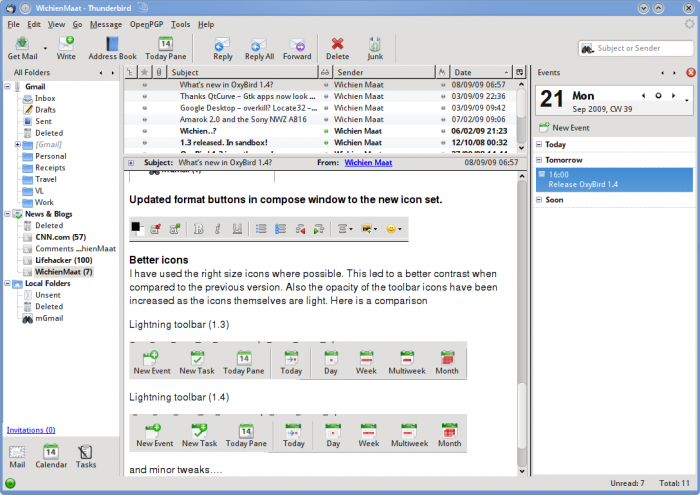Open the File menu
The width and height of the screenshot is (700, 495).
pos(13,24)
